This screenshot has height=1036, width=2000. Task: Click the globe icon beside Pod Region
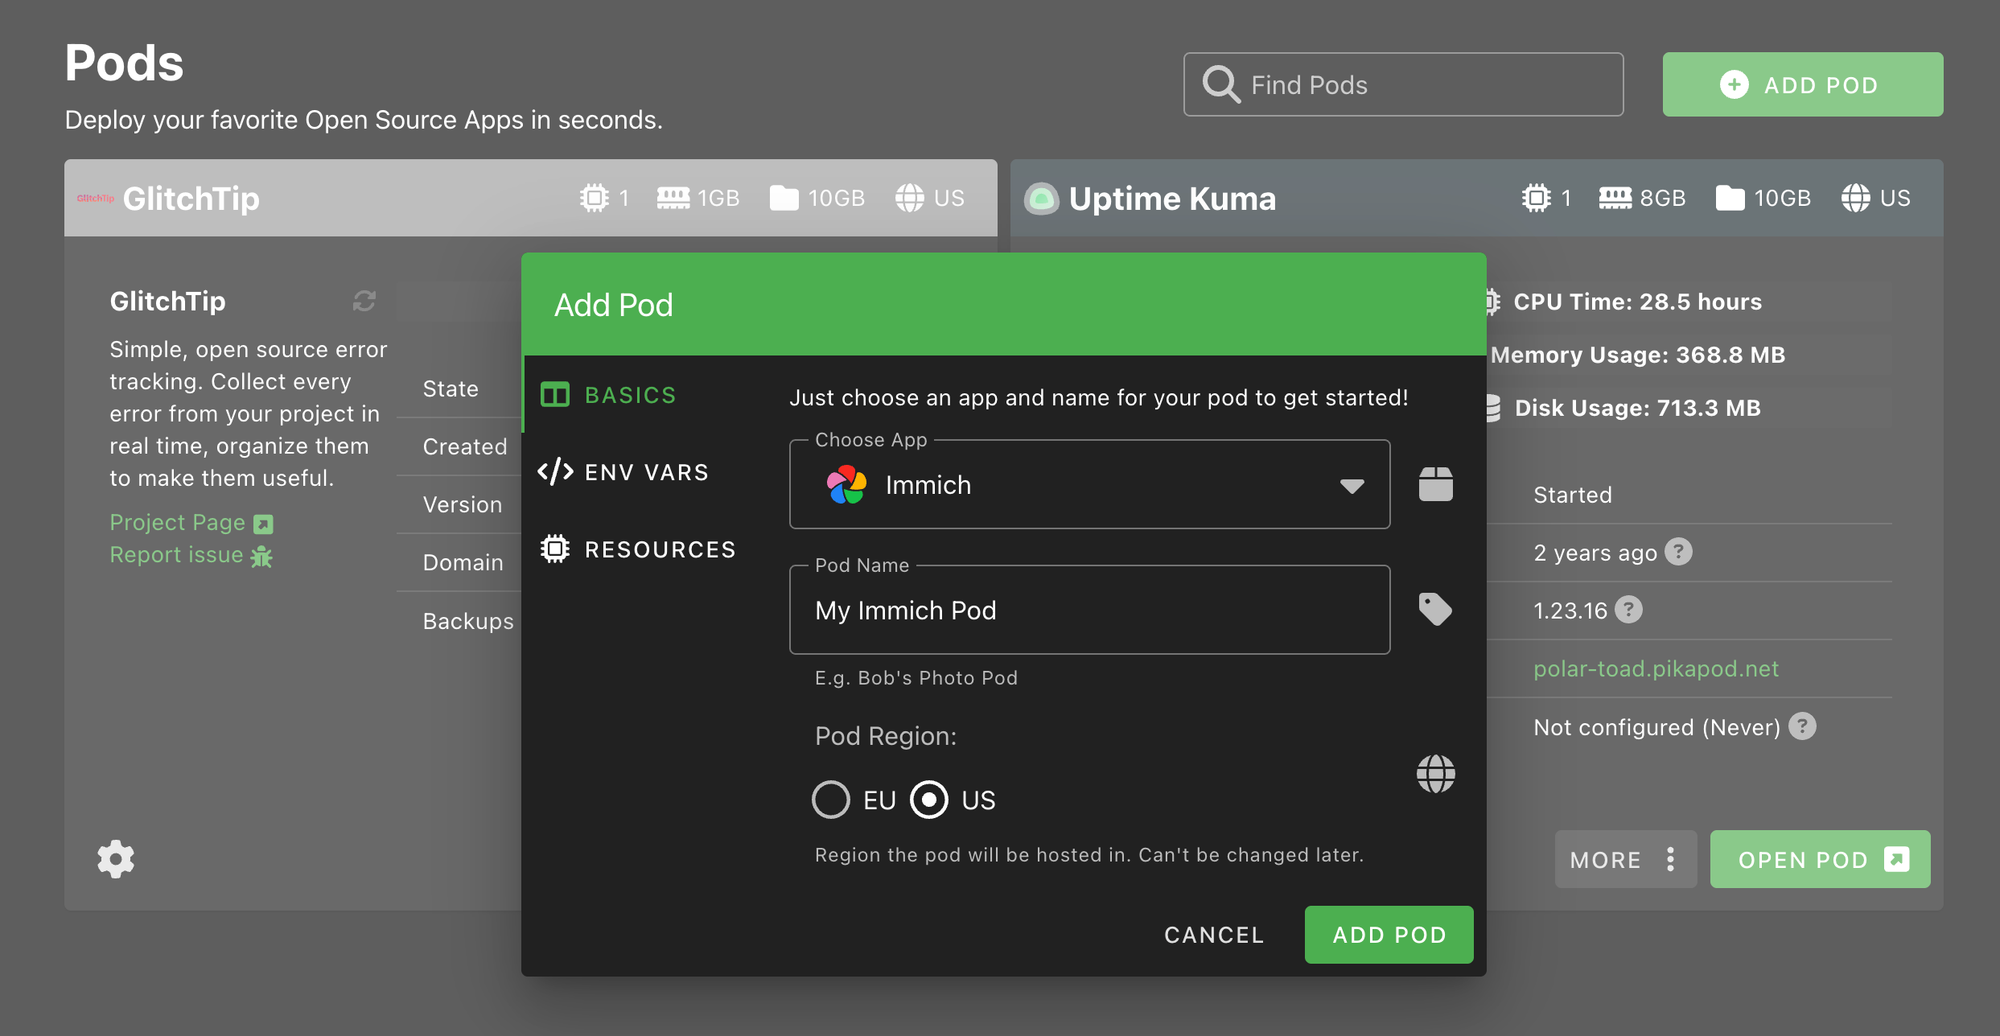[1435, 773]
